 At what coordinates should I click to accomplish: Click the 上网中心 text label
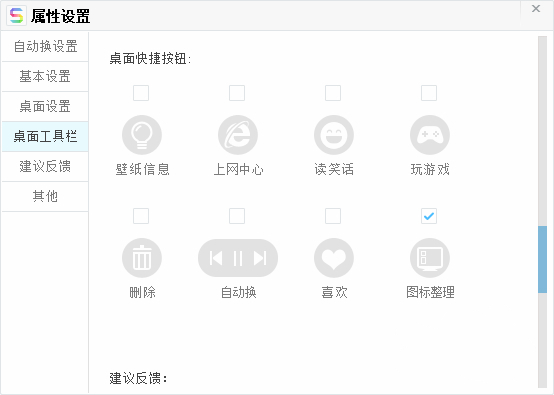tap(238, 169)
